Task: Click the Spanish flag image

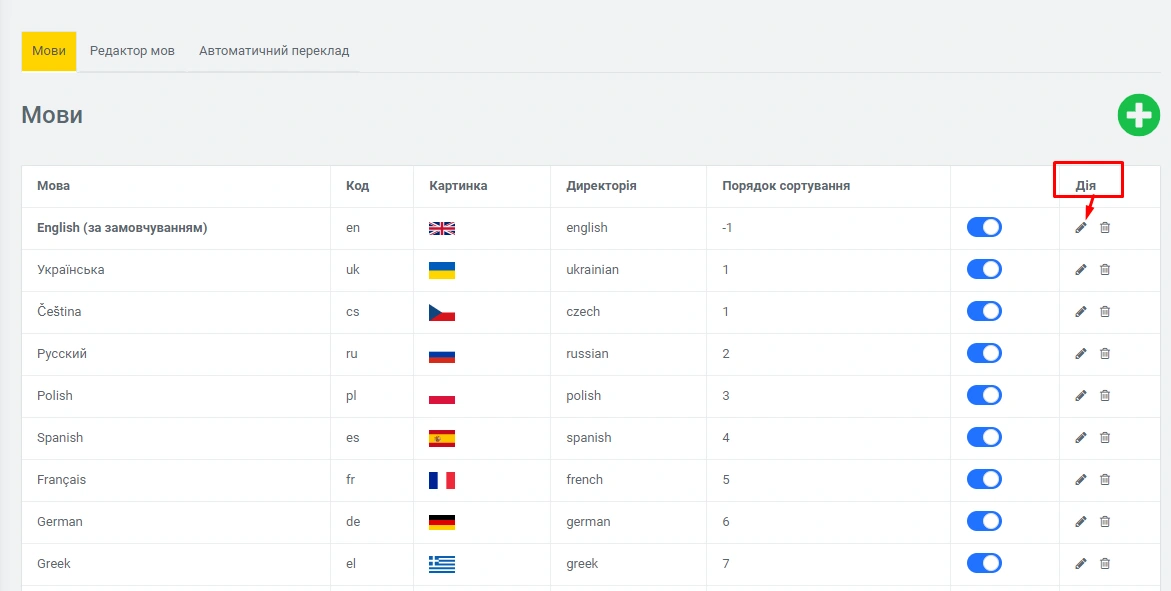Action: tap(441, 438)
